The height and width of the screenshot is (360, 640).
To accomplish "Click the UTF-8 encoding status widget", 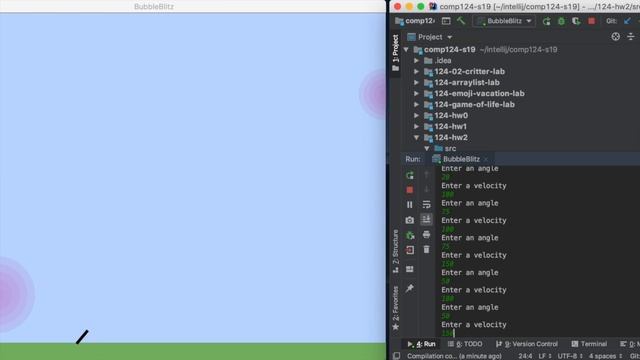I will point(569,356).
